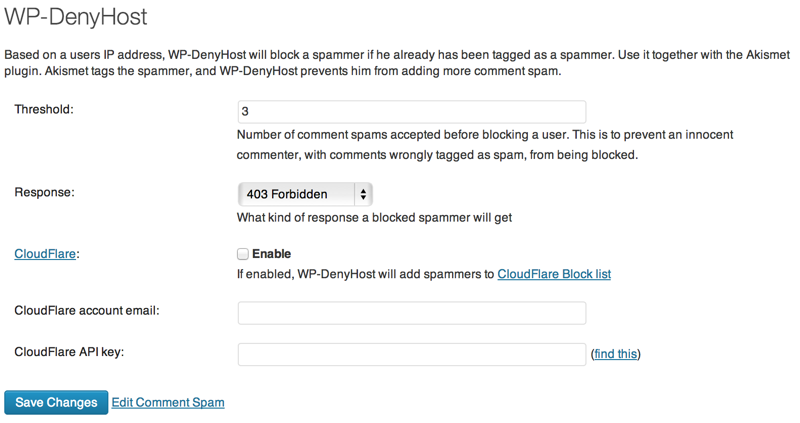Viewport: 800px width, 423px height.
Task: Follow the CloudFlare Block list link
Action: pos(554,274)
